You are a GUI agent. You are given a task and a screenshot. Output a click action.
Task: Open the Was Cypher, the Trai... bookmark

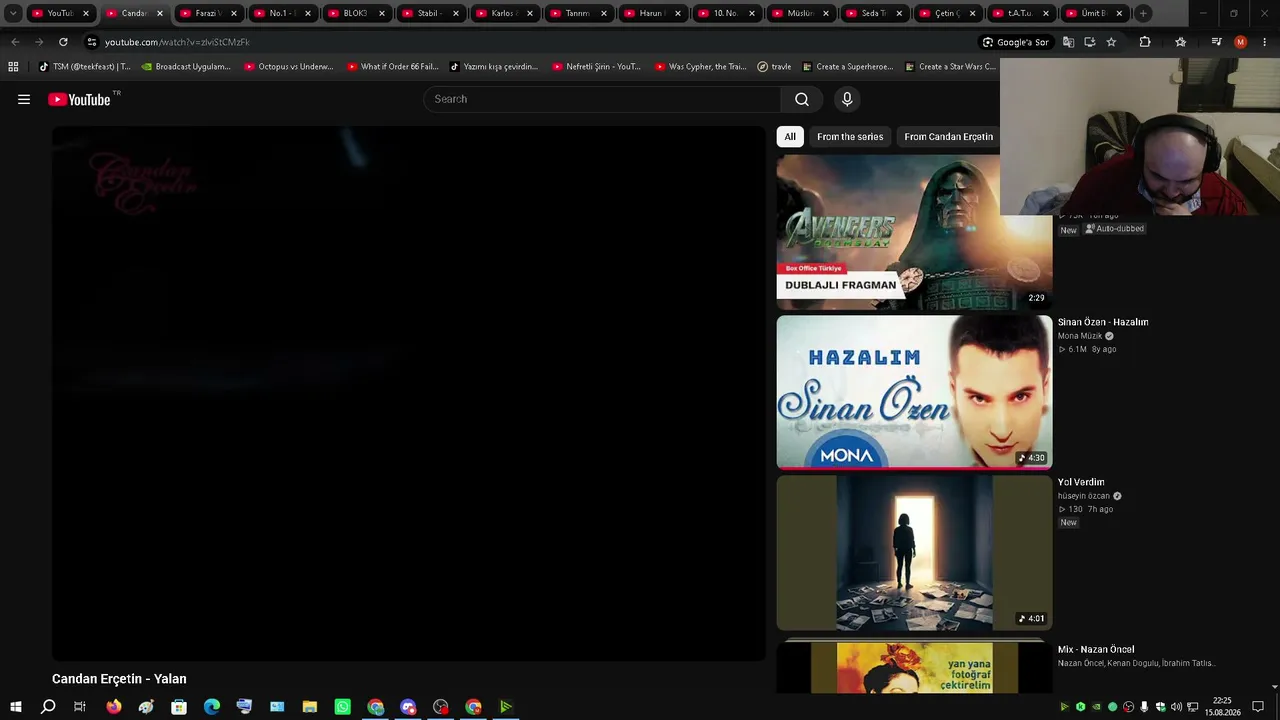[700, 67]
